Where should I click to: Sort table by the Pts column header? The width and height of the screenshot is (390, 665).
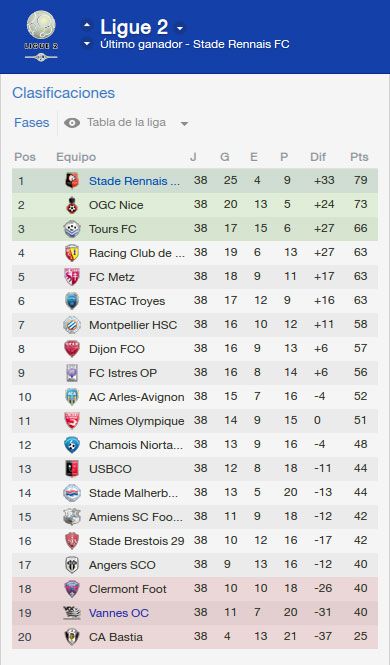coord(359,157)
